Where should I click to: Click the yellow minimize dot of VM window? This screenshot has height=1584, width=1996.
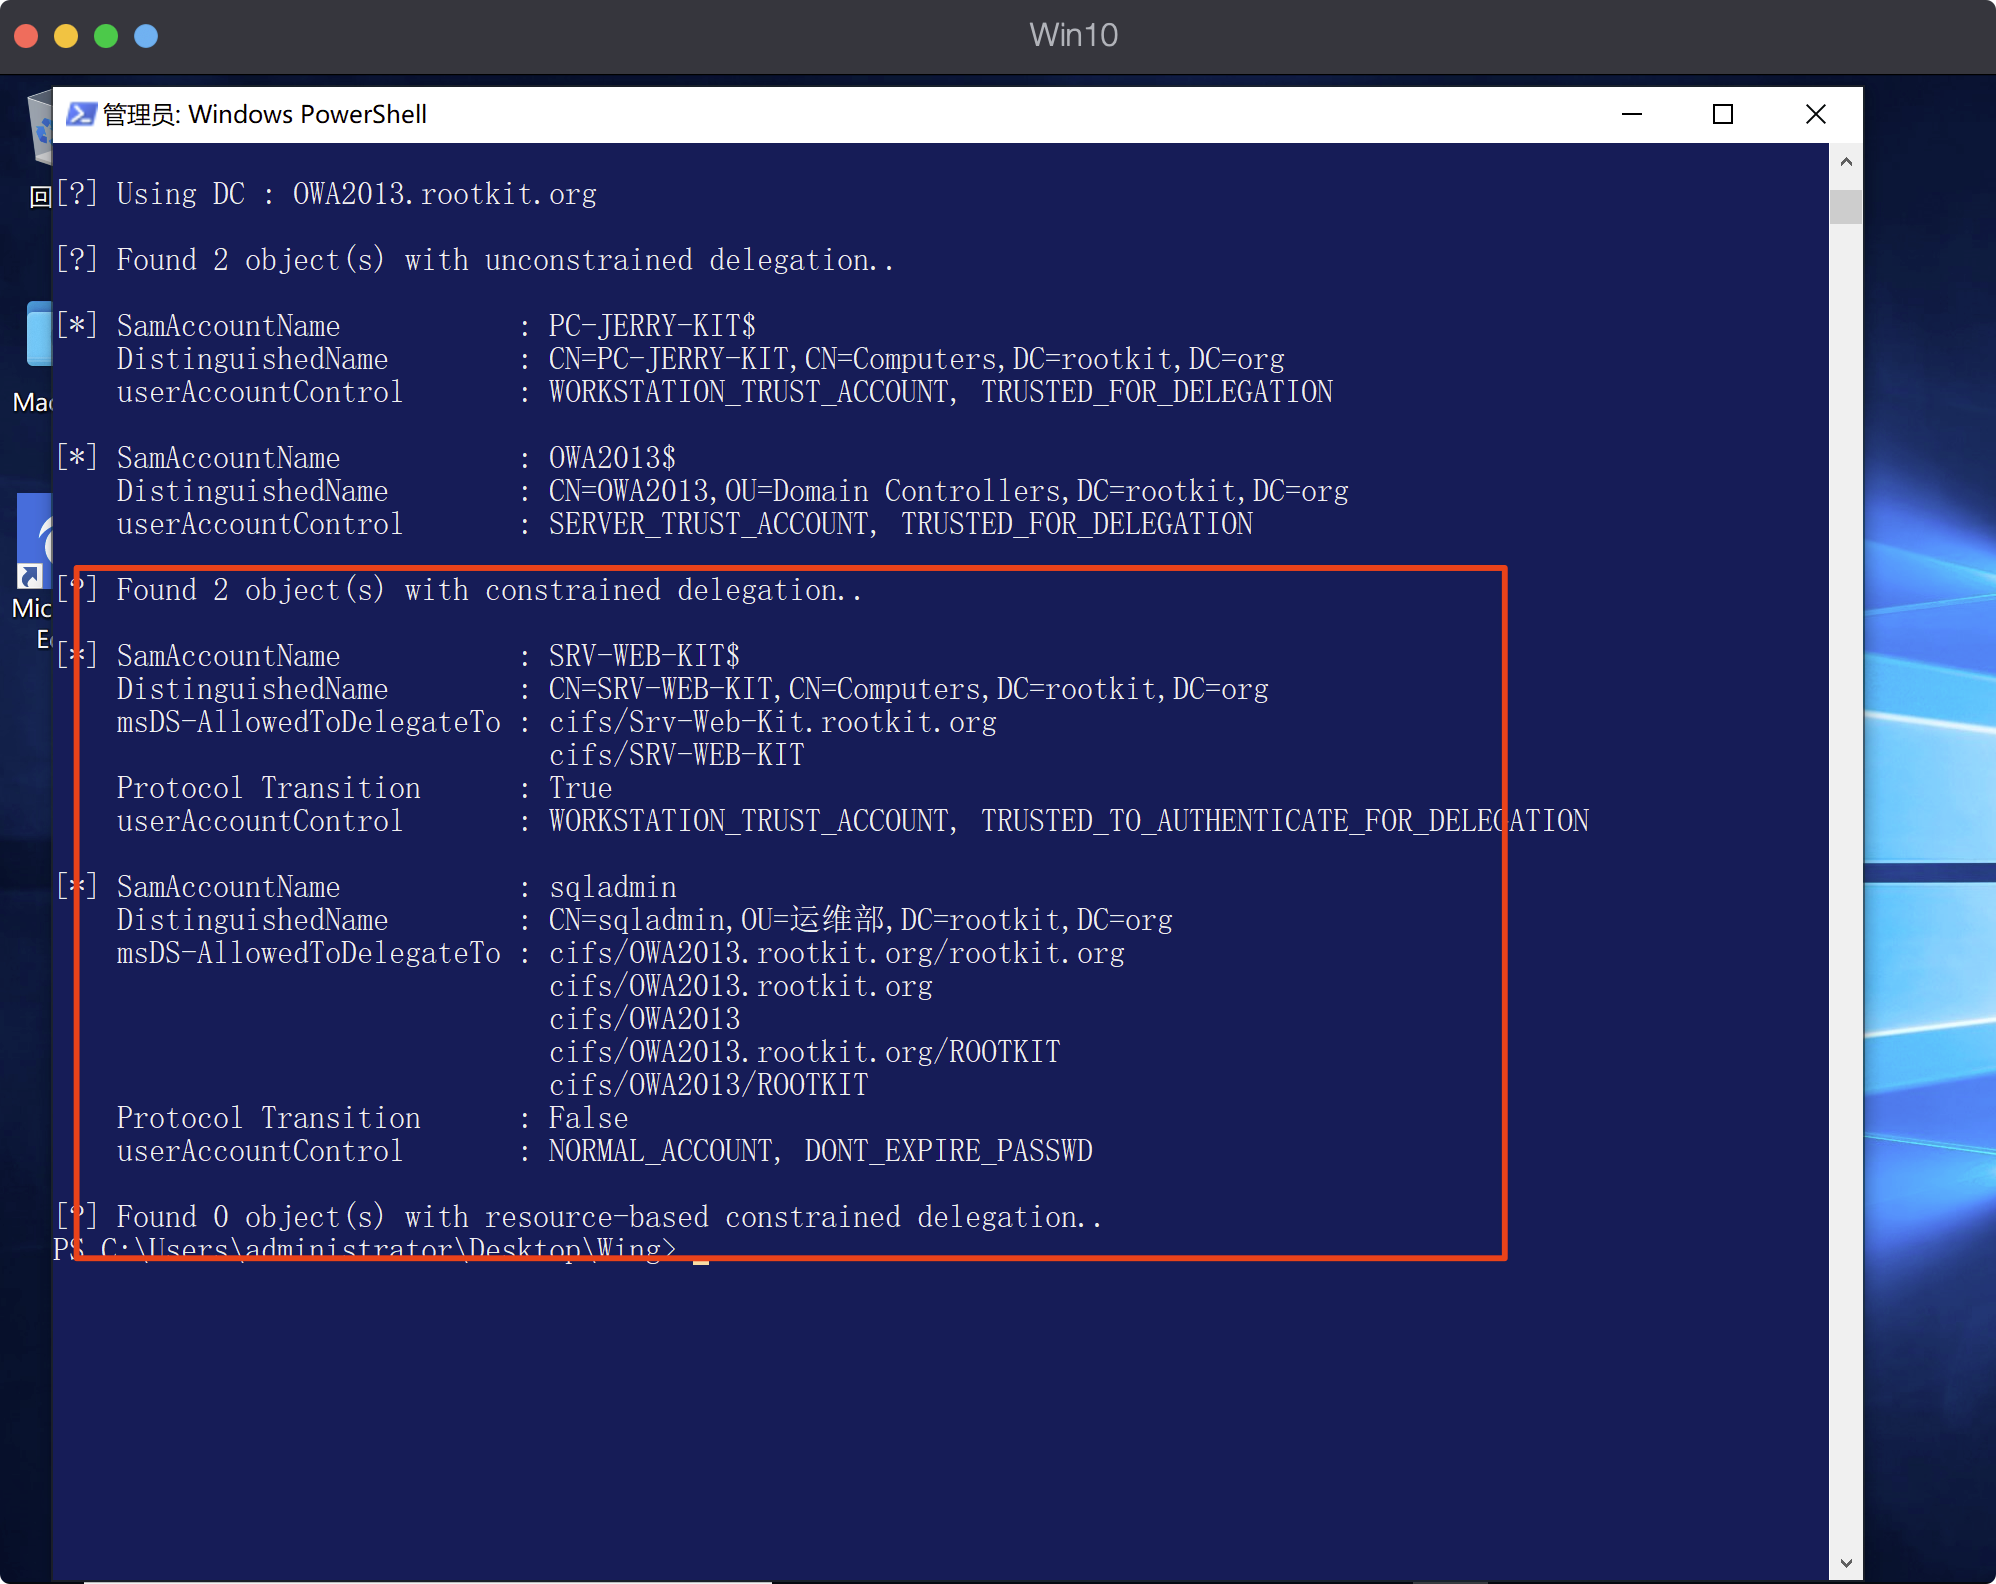pos(66,37)
